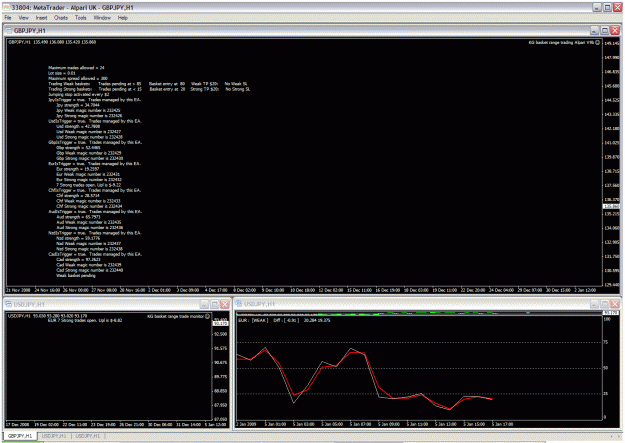Click the 'Usd strength' value line
Screen dimensions: 625x443
pos(78,126)
